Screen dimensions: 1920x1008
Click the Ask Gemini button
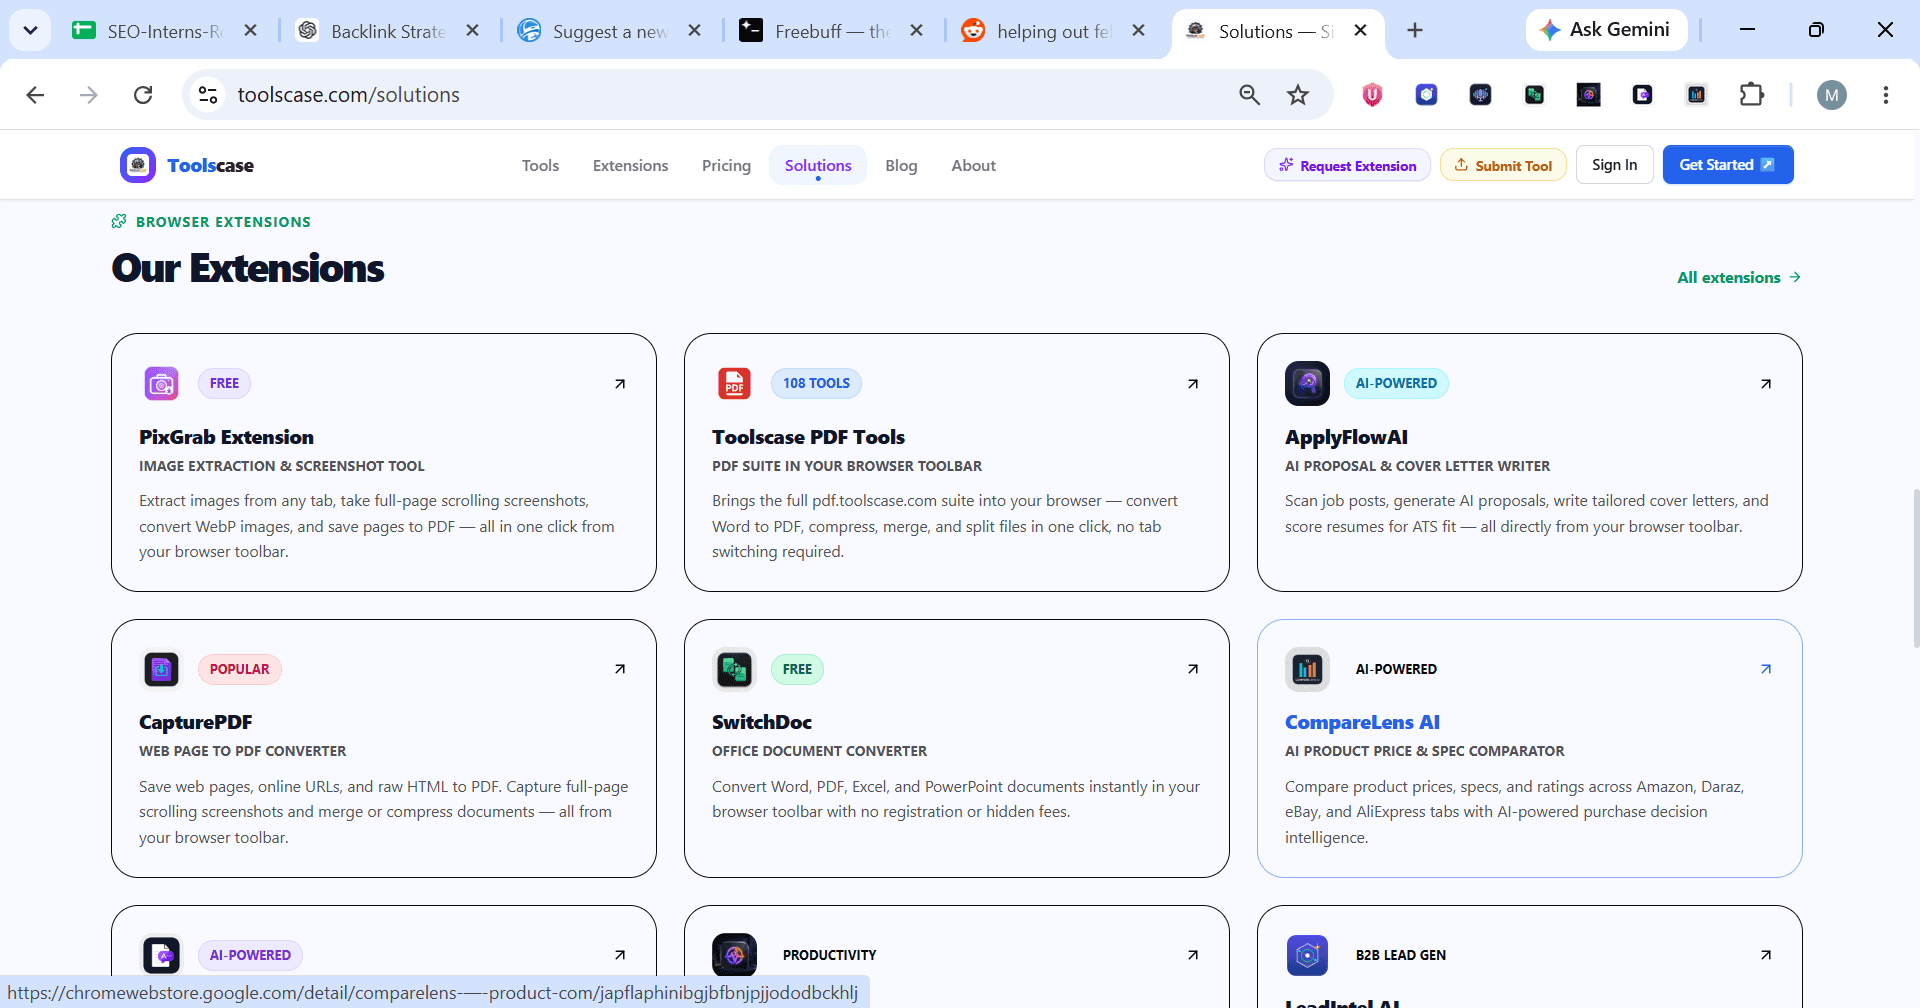pyautogui.click(x=1606, y=30)
